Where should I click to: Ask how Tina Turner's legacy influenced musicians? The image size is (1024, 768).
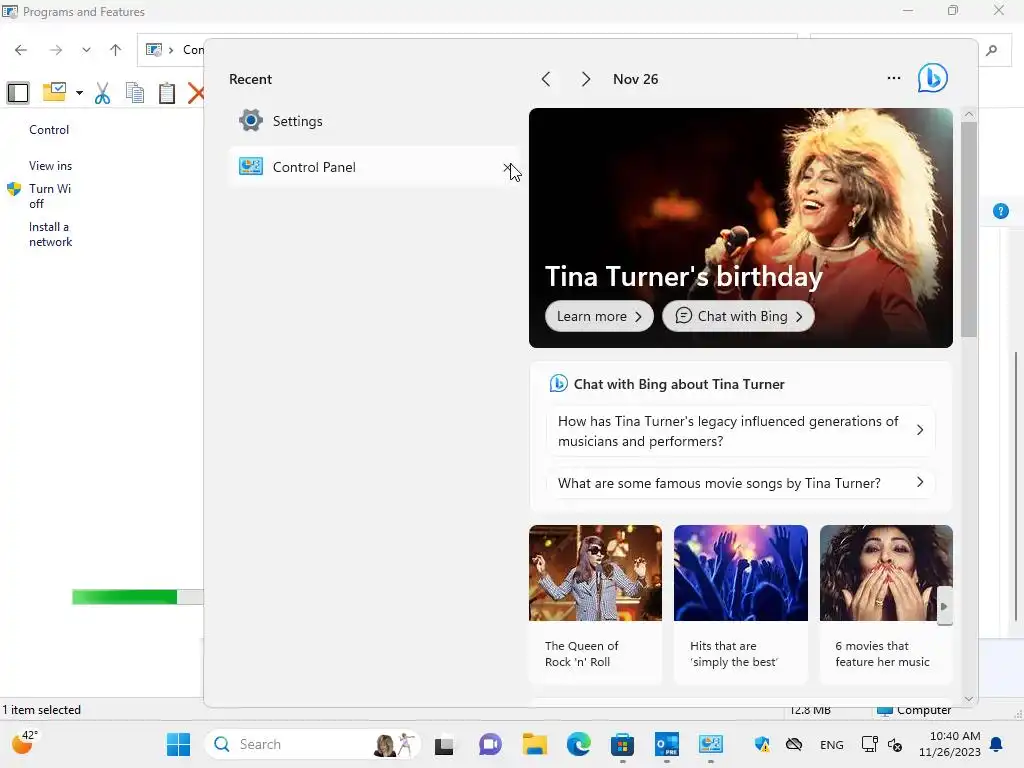[x=741, y=431]
